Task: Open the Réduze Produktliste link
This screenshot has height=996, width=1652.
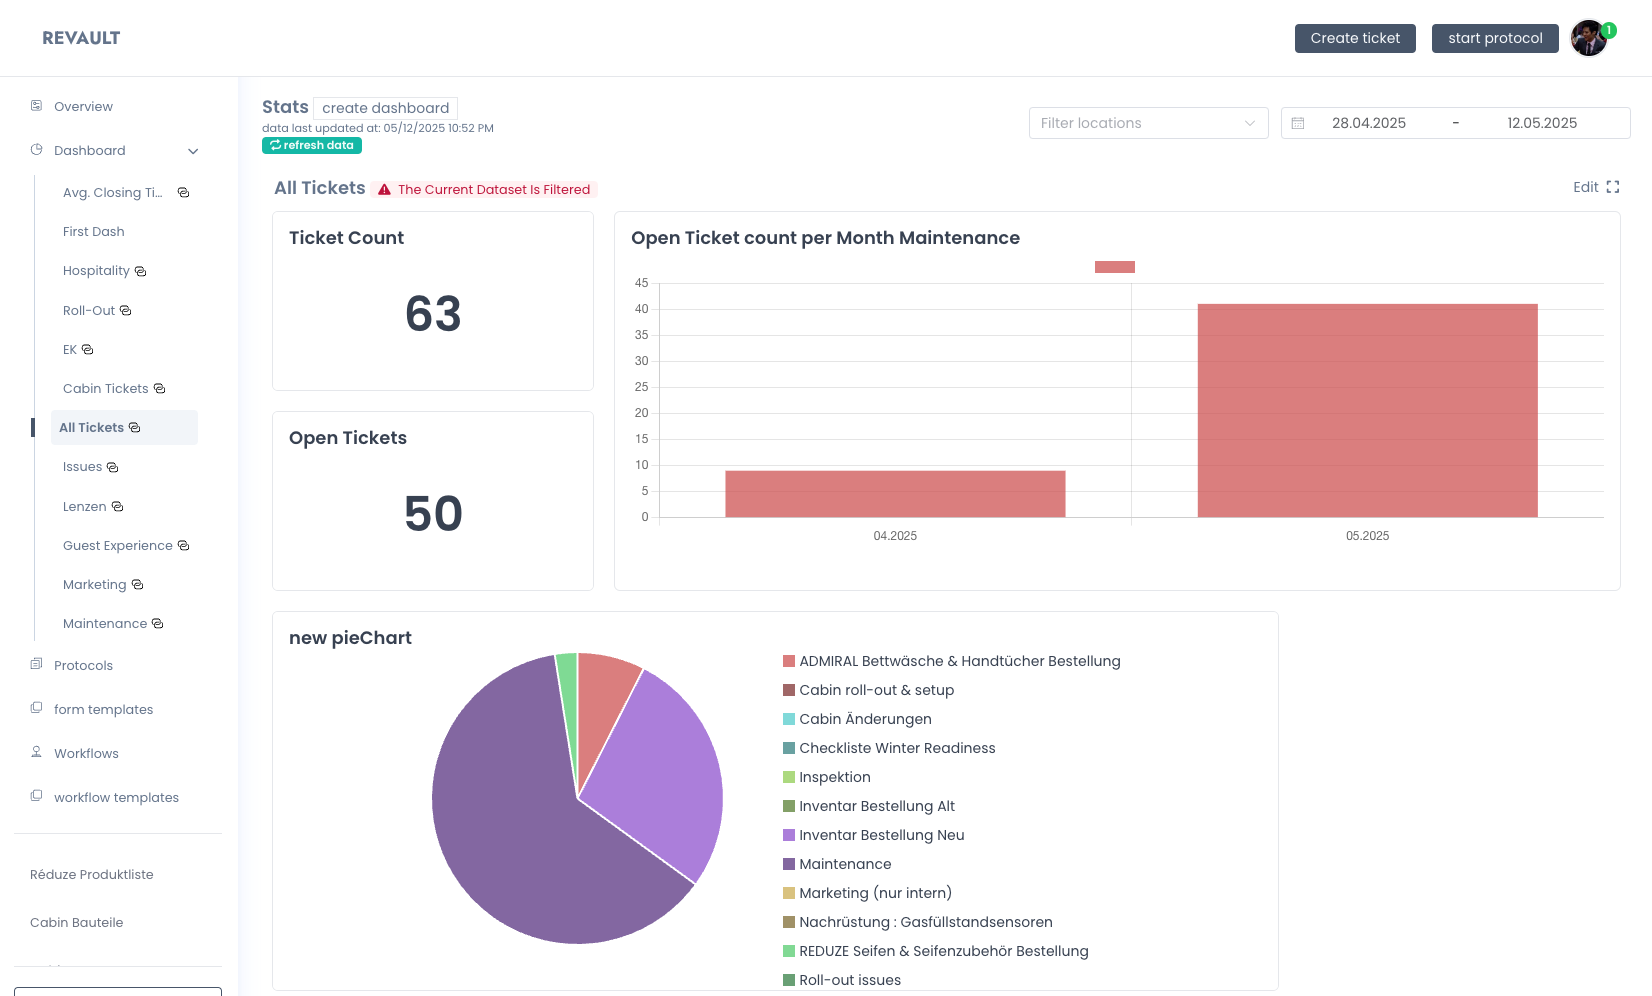Action: click(92, 874)
